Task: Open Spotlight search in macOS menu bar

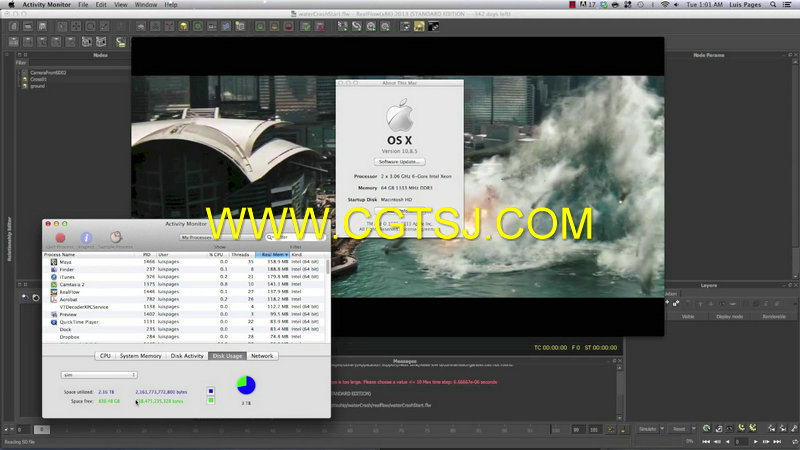Action: 773,5
